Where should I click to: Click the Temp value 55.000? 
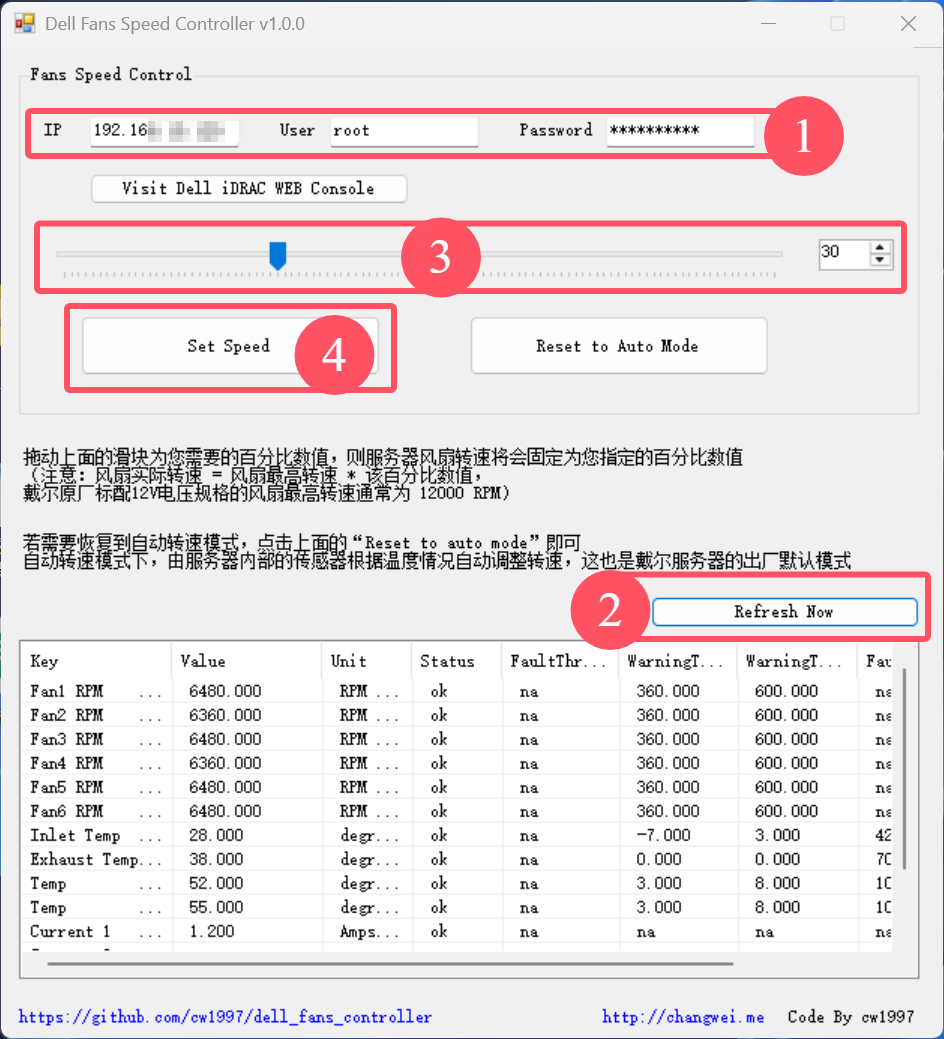click(216, 907)
